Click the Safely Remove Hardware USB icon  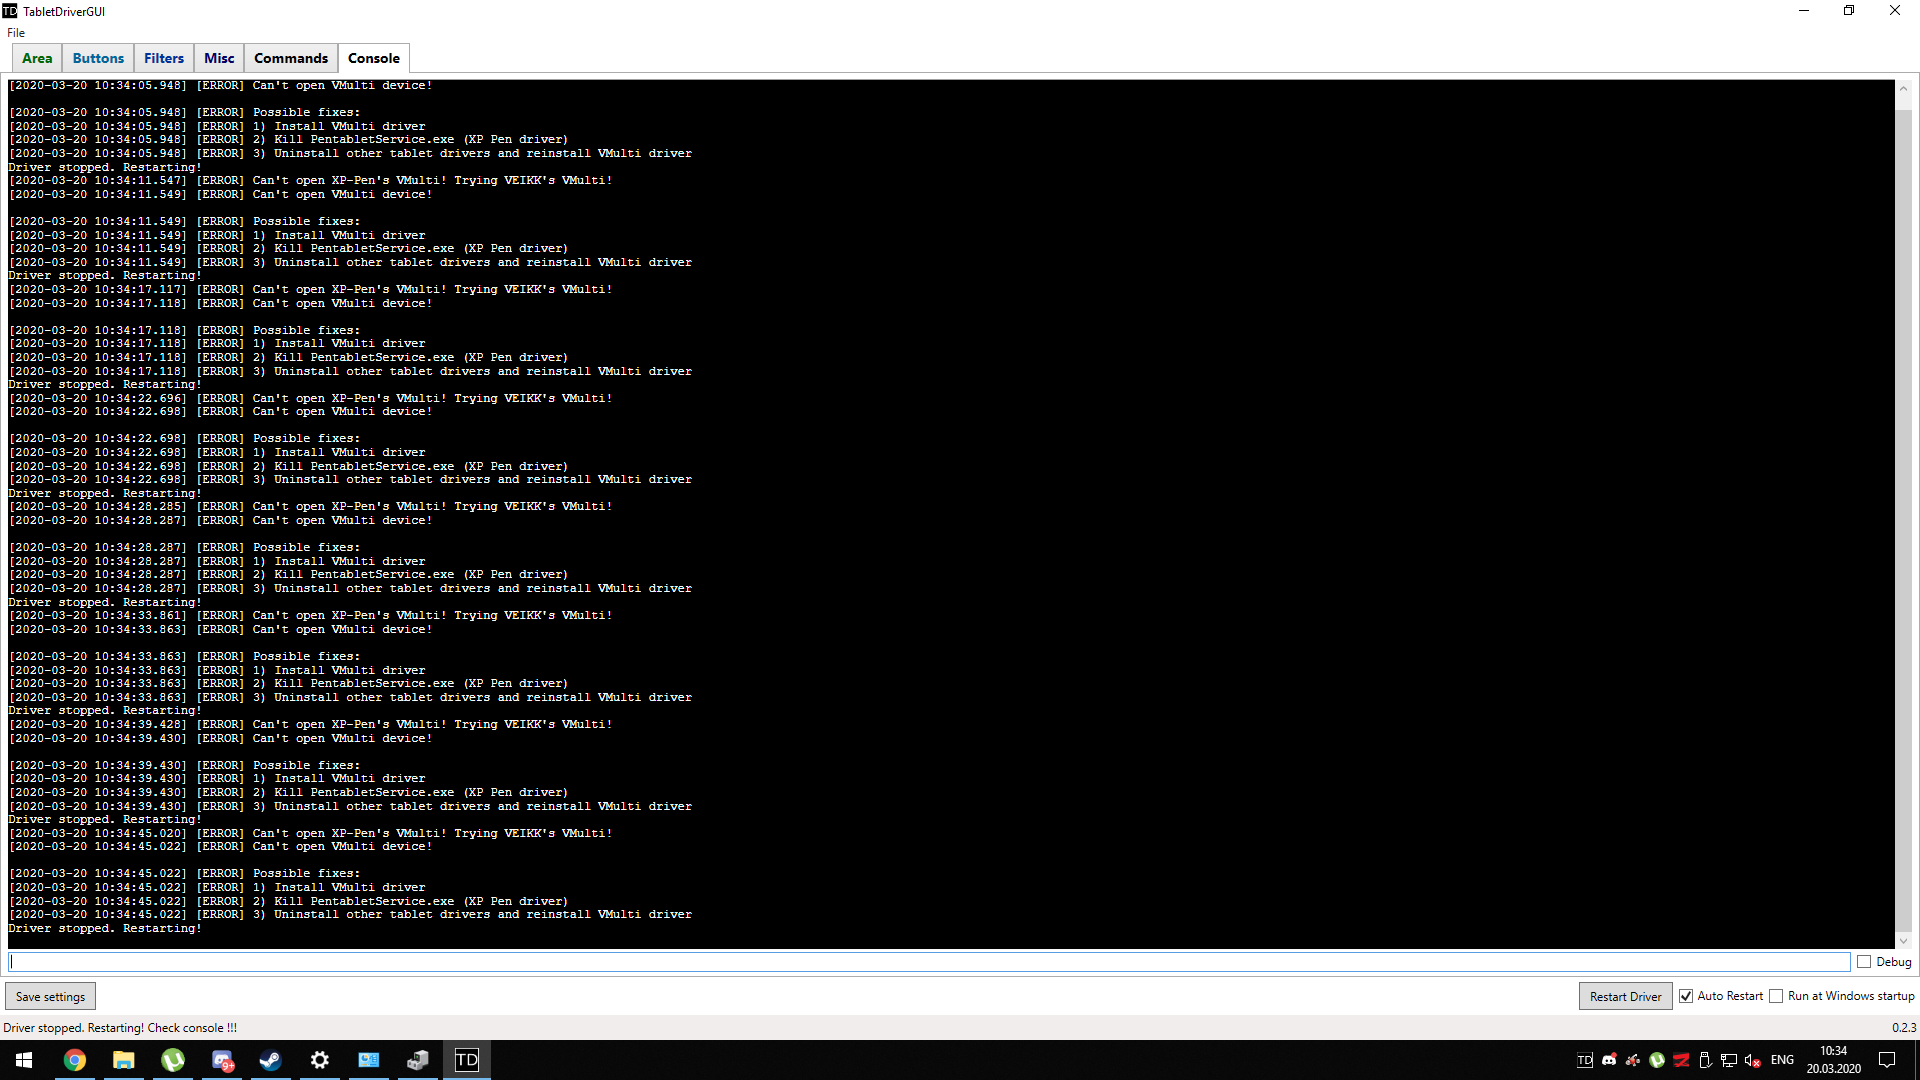tap(1705, 1060)
